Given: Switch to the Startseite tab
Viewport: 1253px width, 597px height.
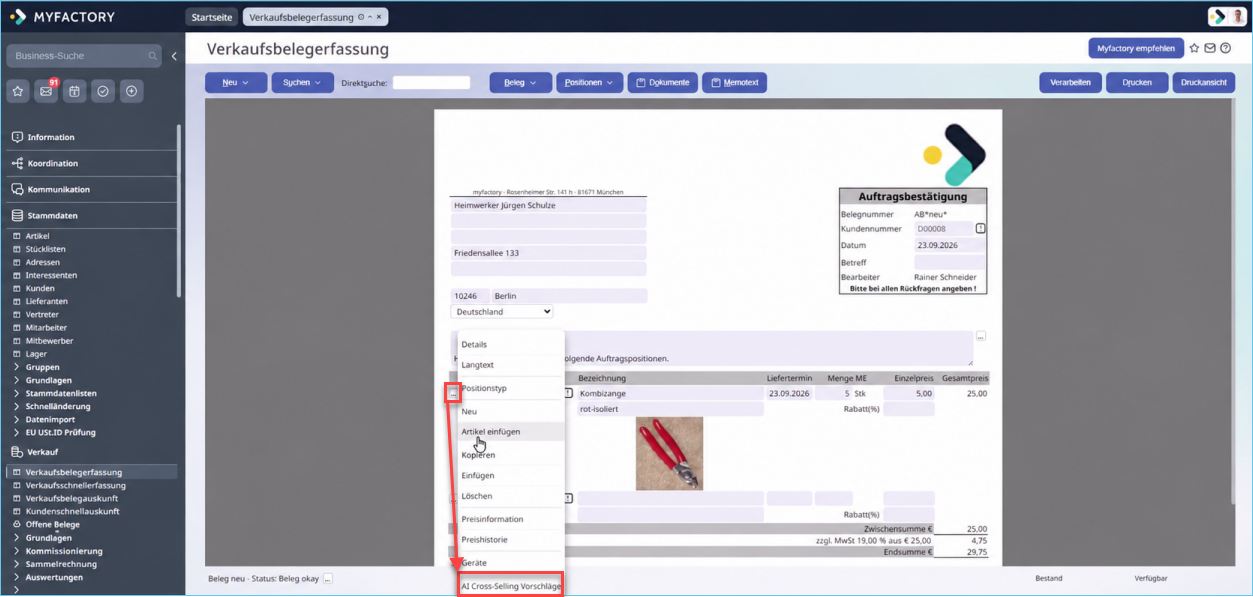Looking at the screenshot, I should [x=212, y=17].
